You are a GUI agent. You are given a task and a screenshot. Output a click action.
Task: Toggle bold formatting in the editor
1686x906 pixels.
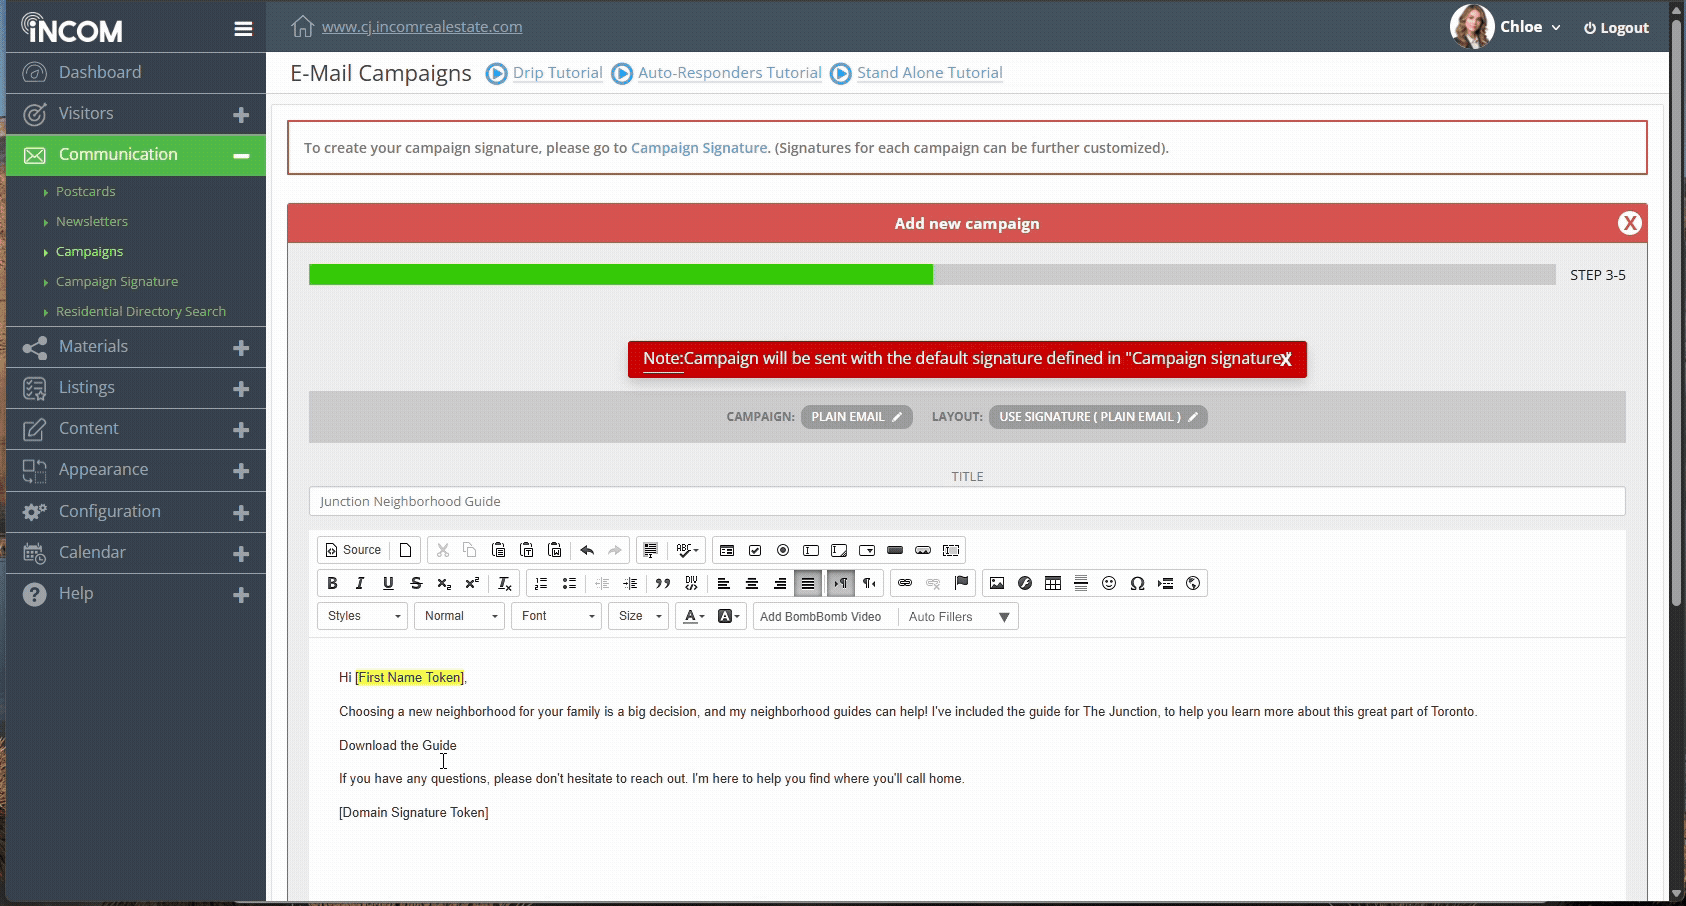pos(332,584)
